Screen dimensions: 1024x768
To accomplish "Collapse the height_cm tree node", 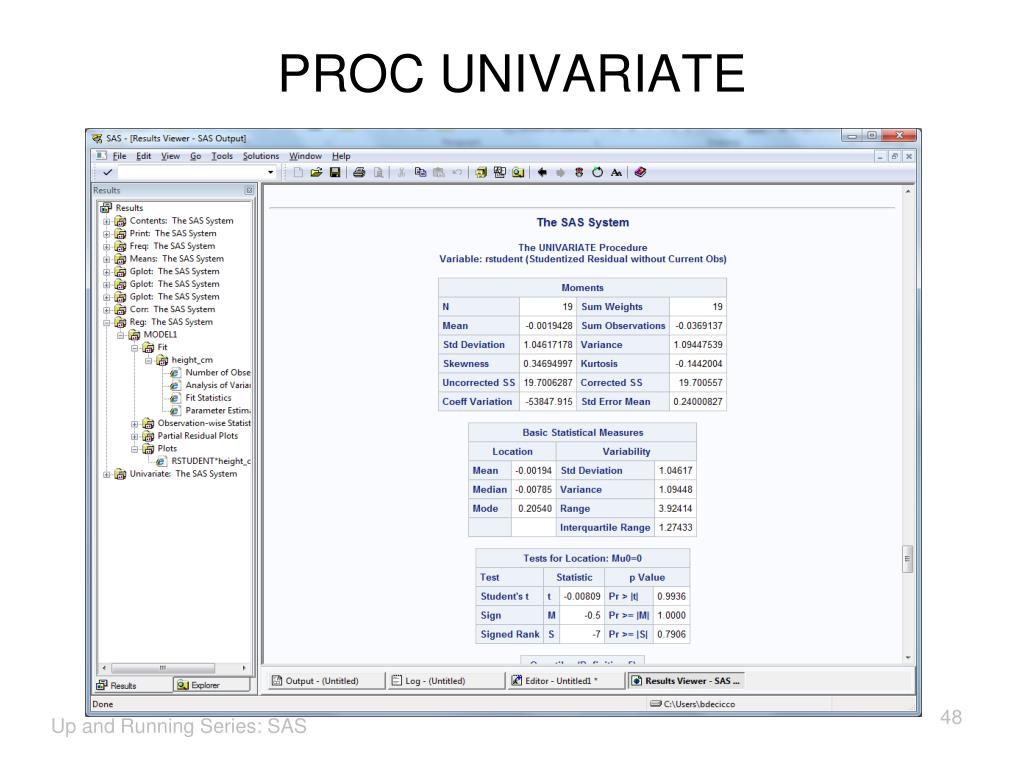I will (x=148, y=360).
